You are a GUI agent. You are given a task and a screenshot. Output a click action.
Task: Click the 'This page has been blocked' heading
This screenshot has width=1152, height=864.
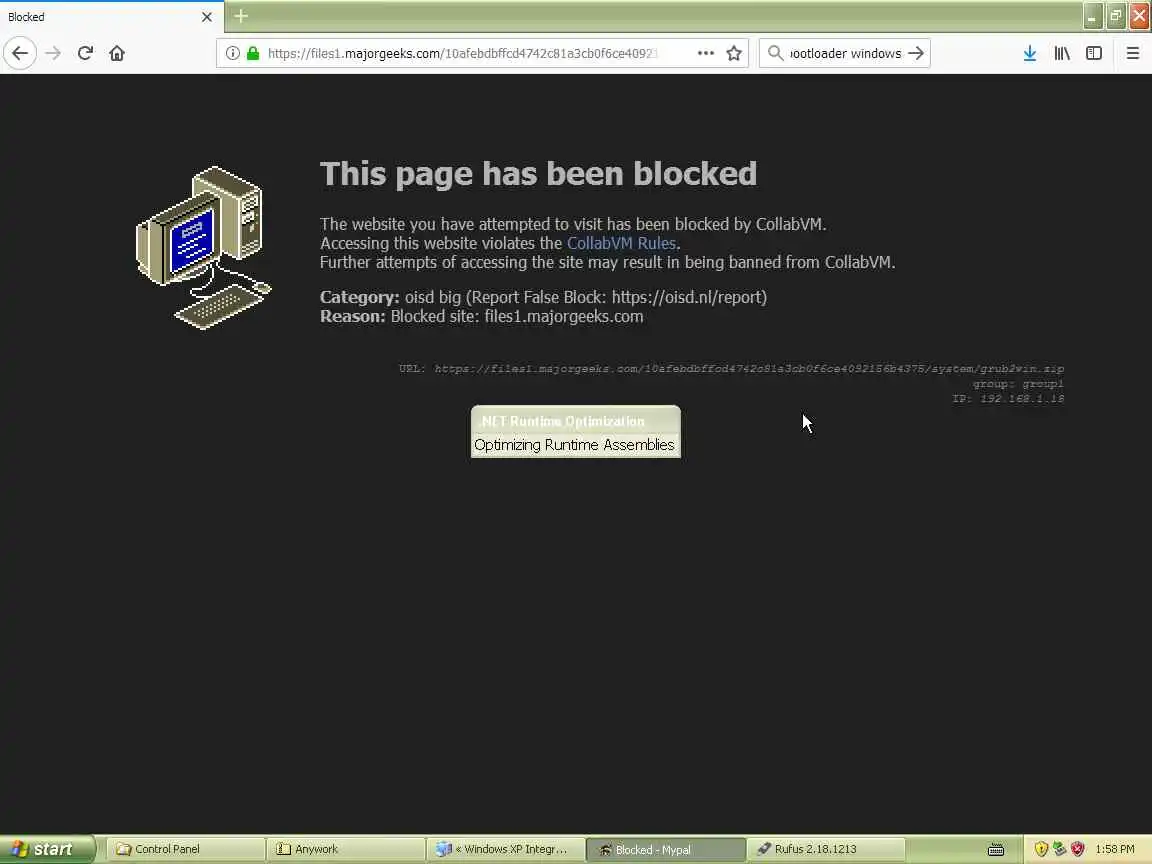click(539, 174)
